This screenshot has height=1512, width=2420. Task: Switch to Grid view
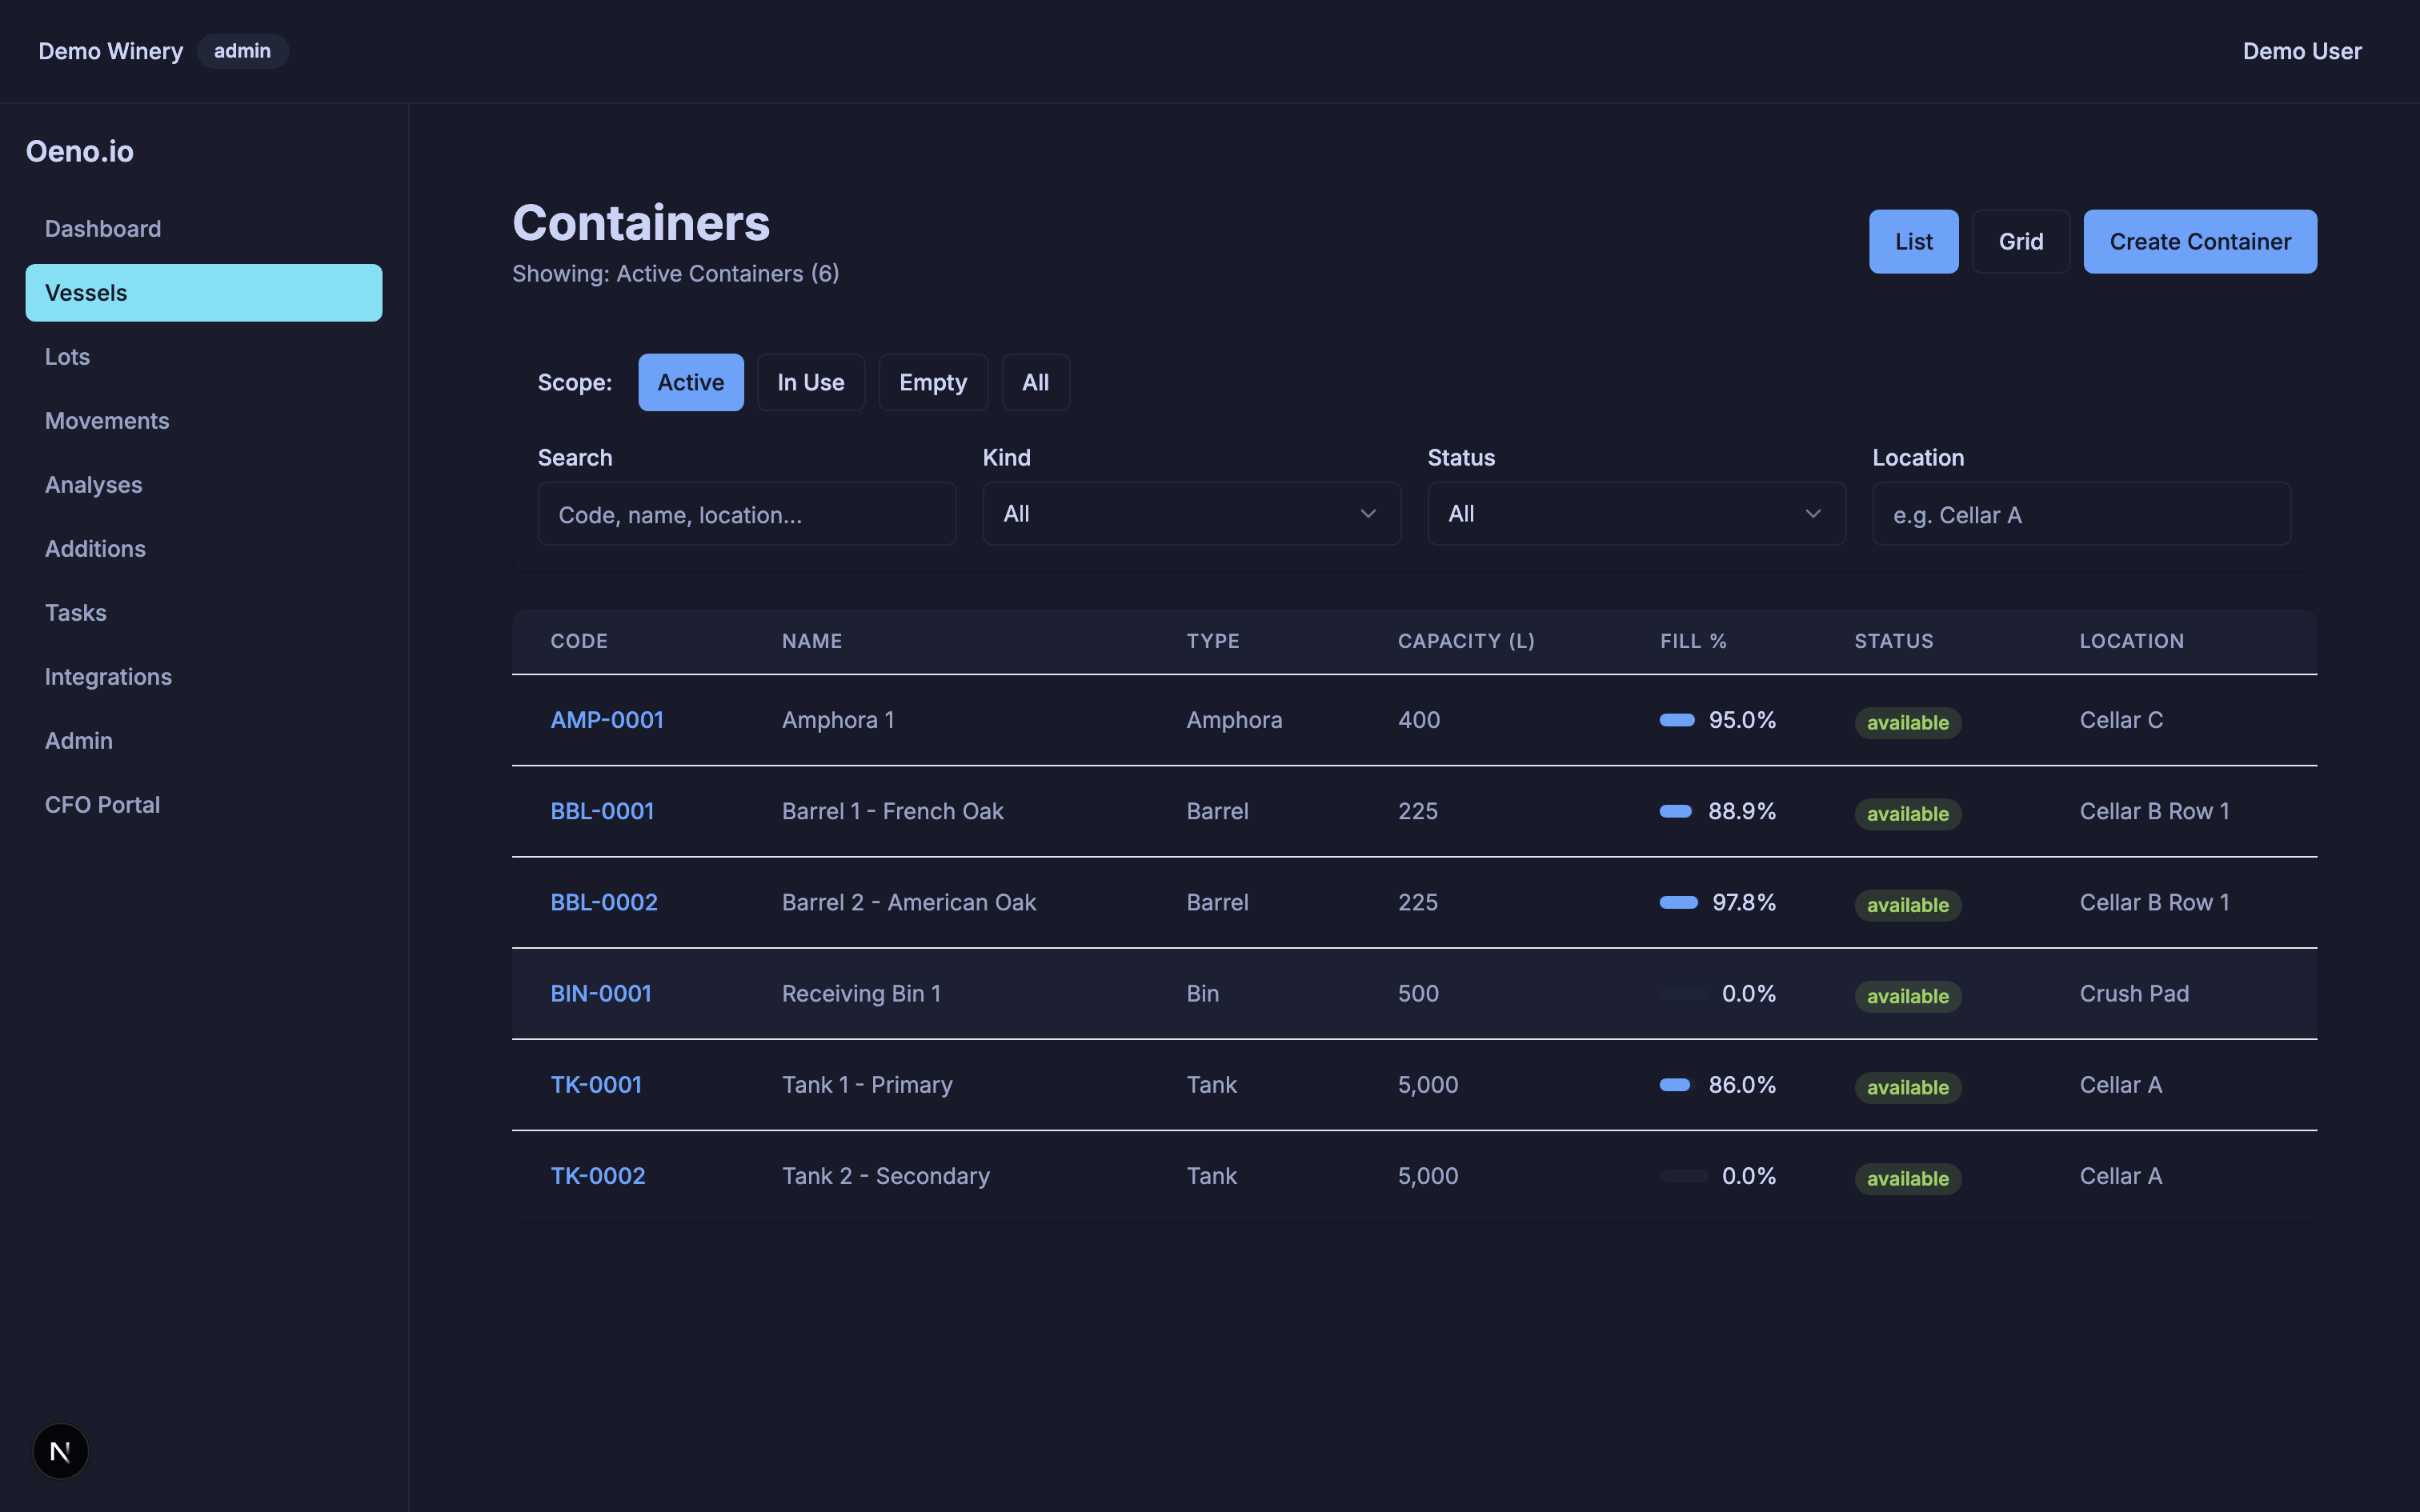2020,241
